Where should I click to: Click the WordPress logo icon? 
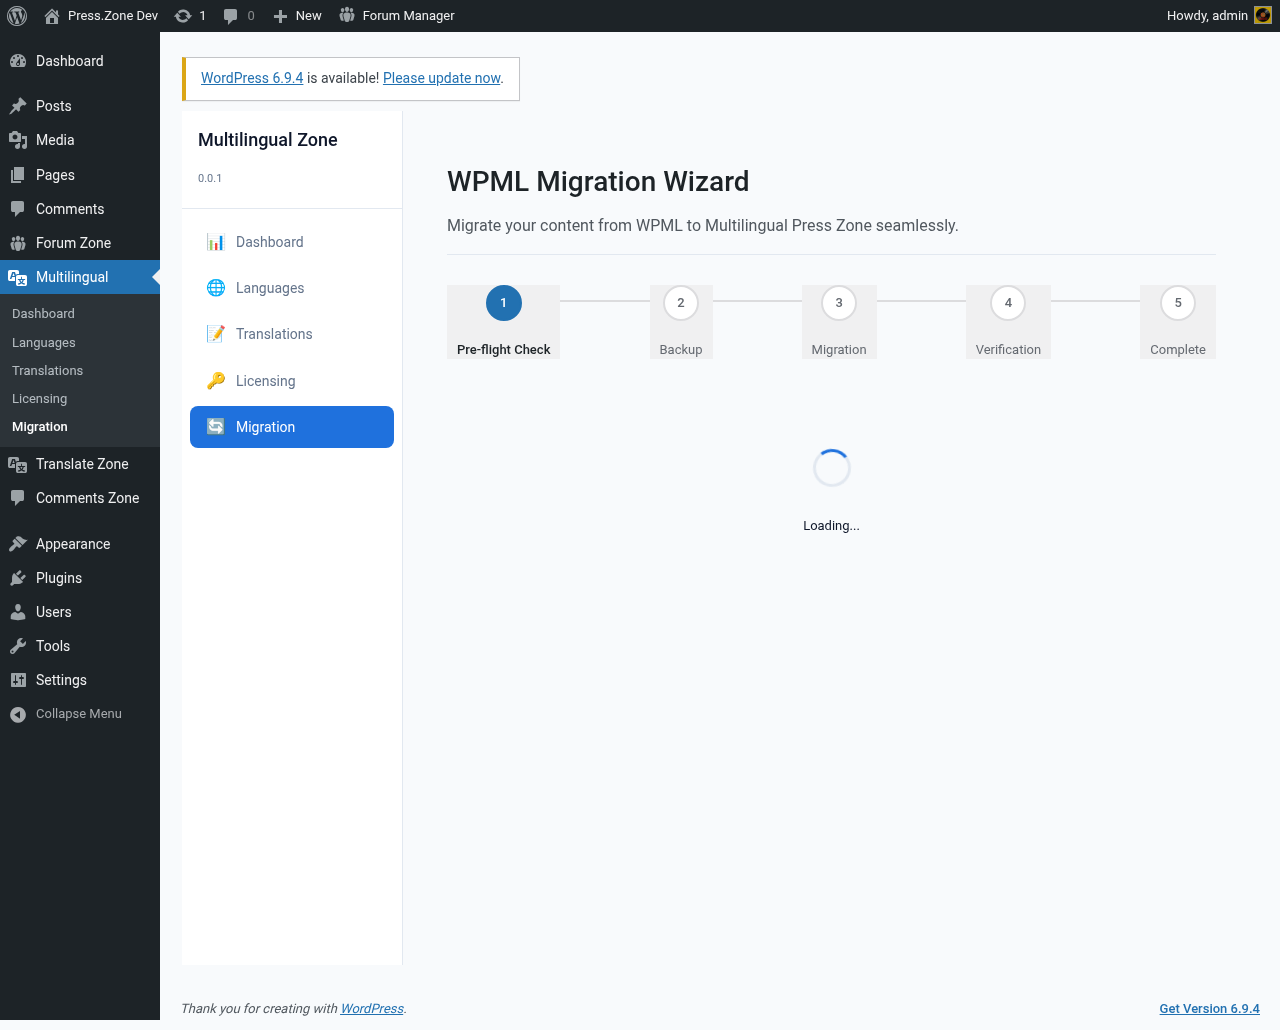pyautogui.click(x=17, y=16)
